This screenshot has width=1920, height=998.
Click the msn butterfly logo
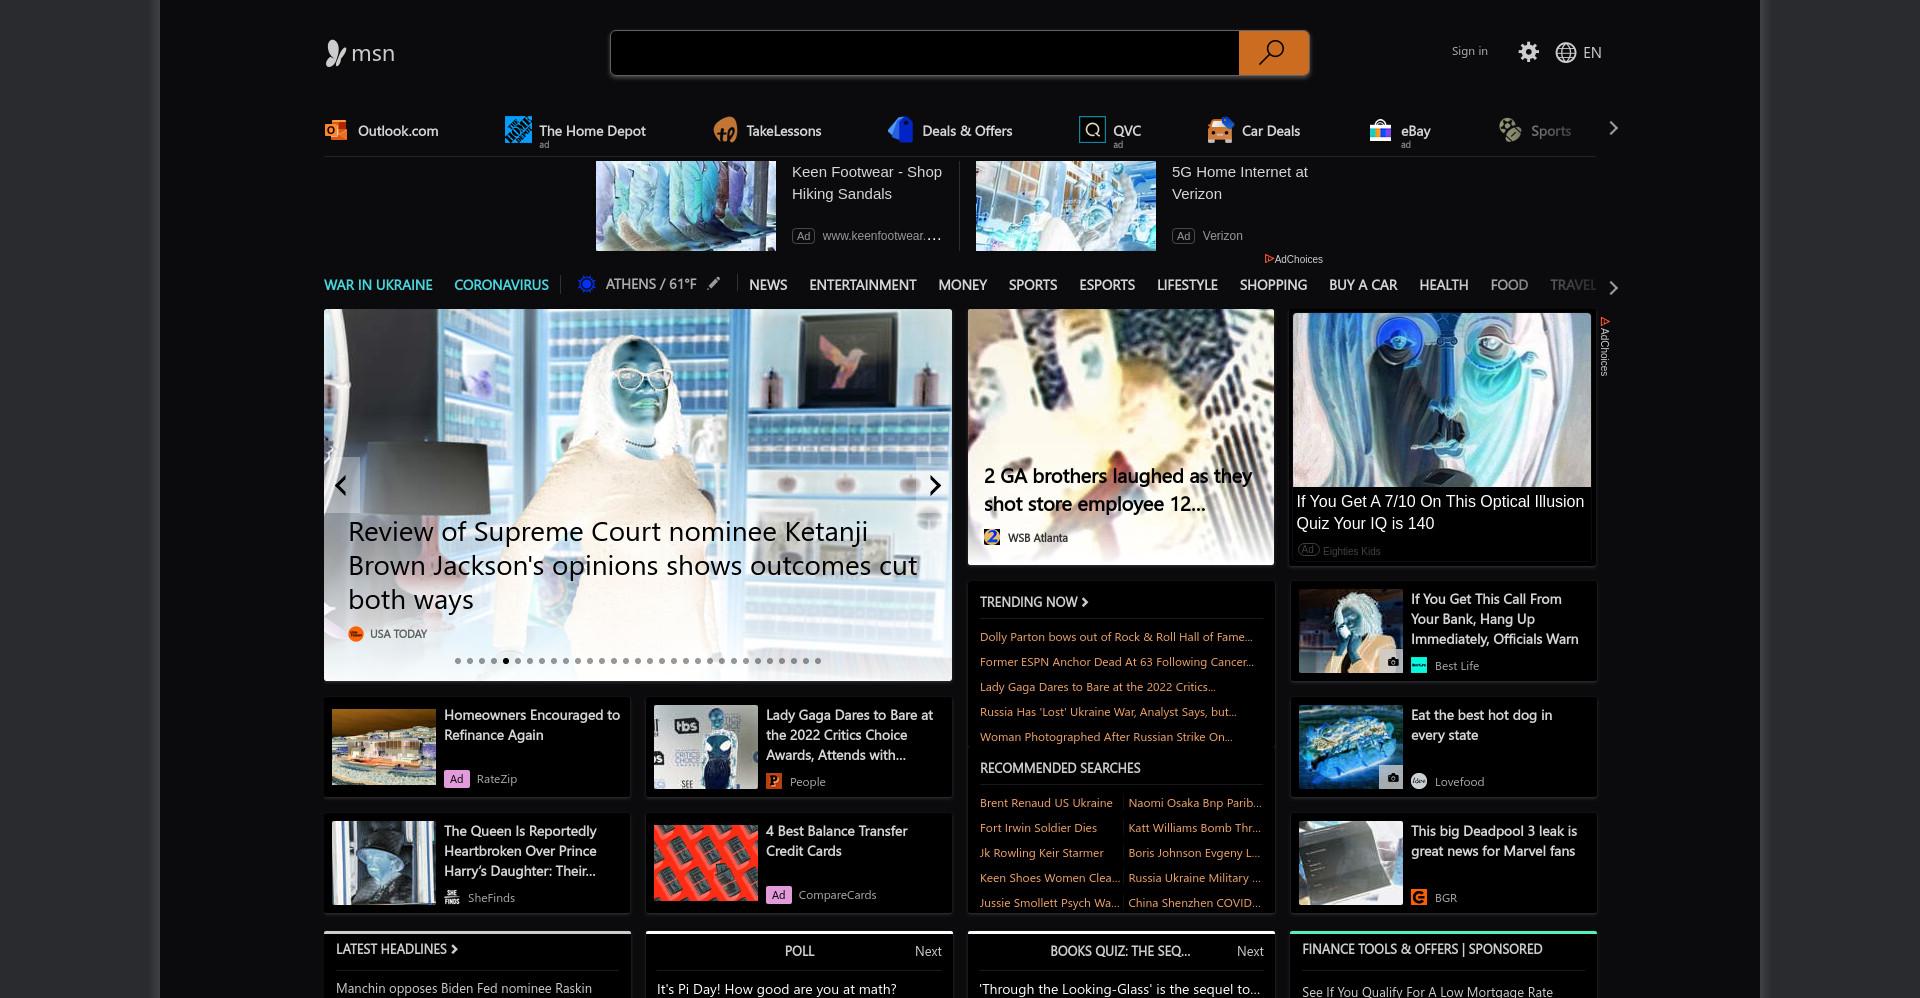360,53
